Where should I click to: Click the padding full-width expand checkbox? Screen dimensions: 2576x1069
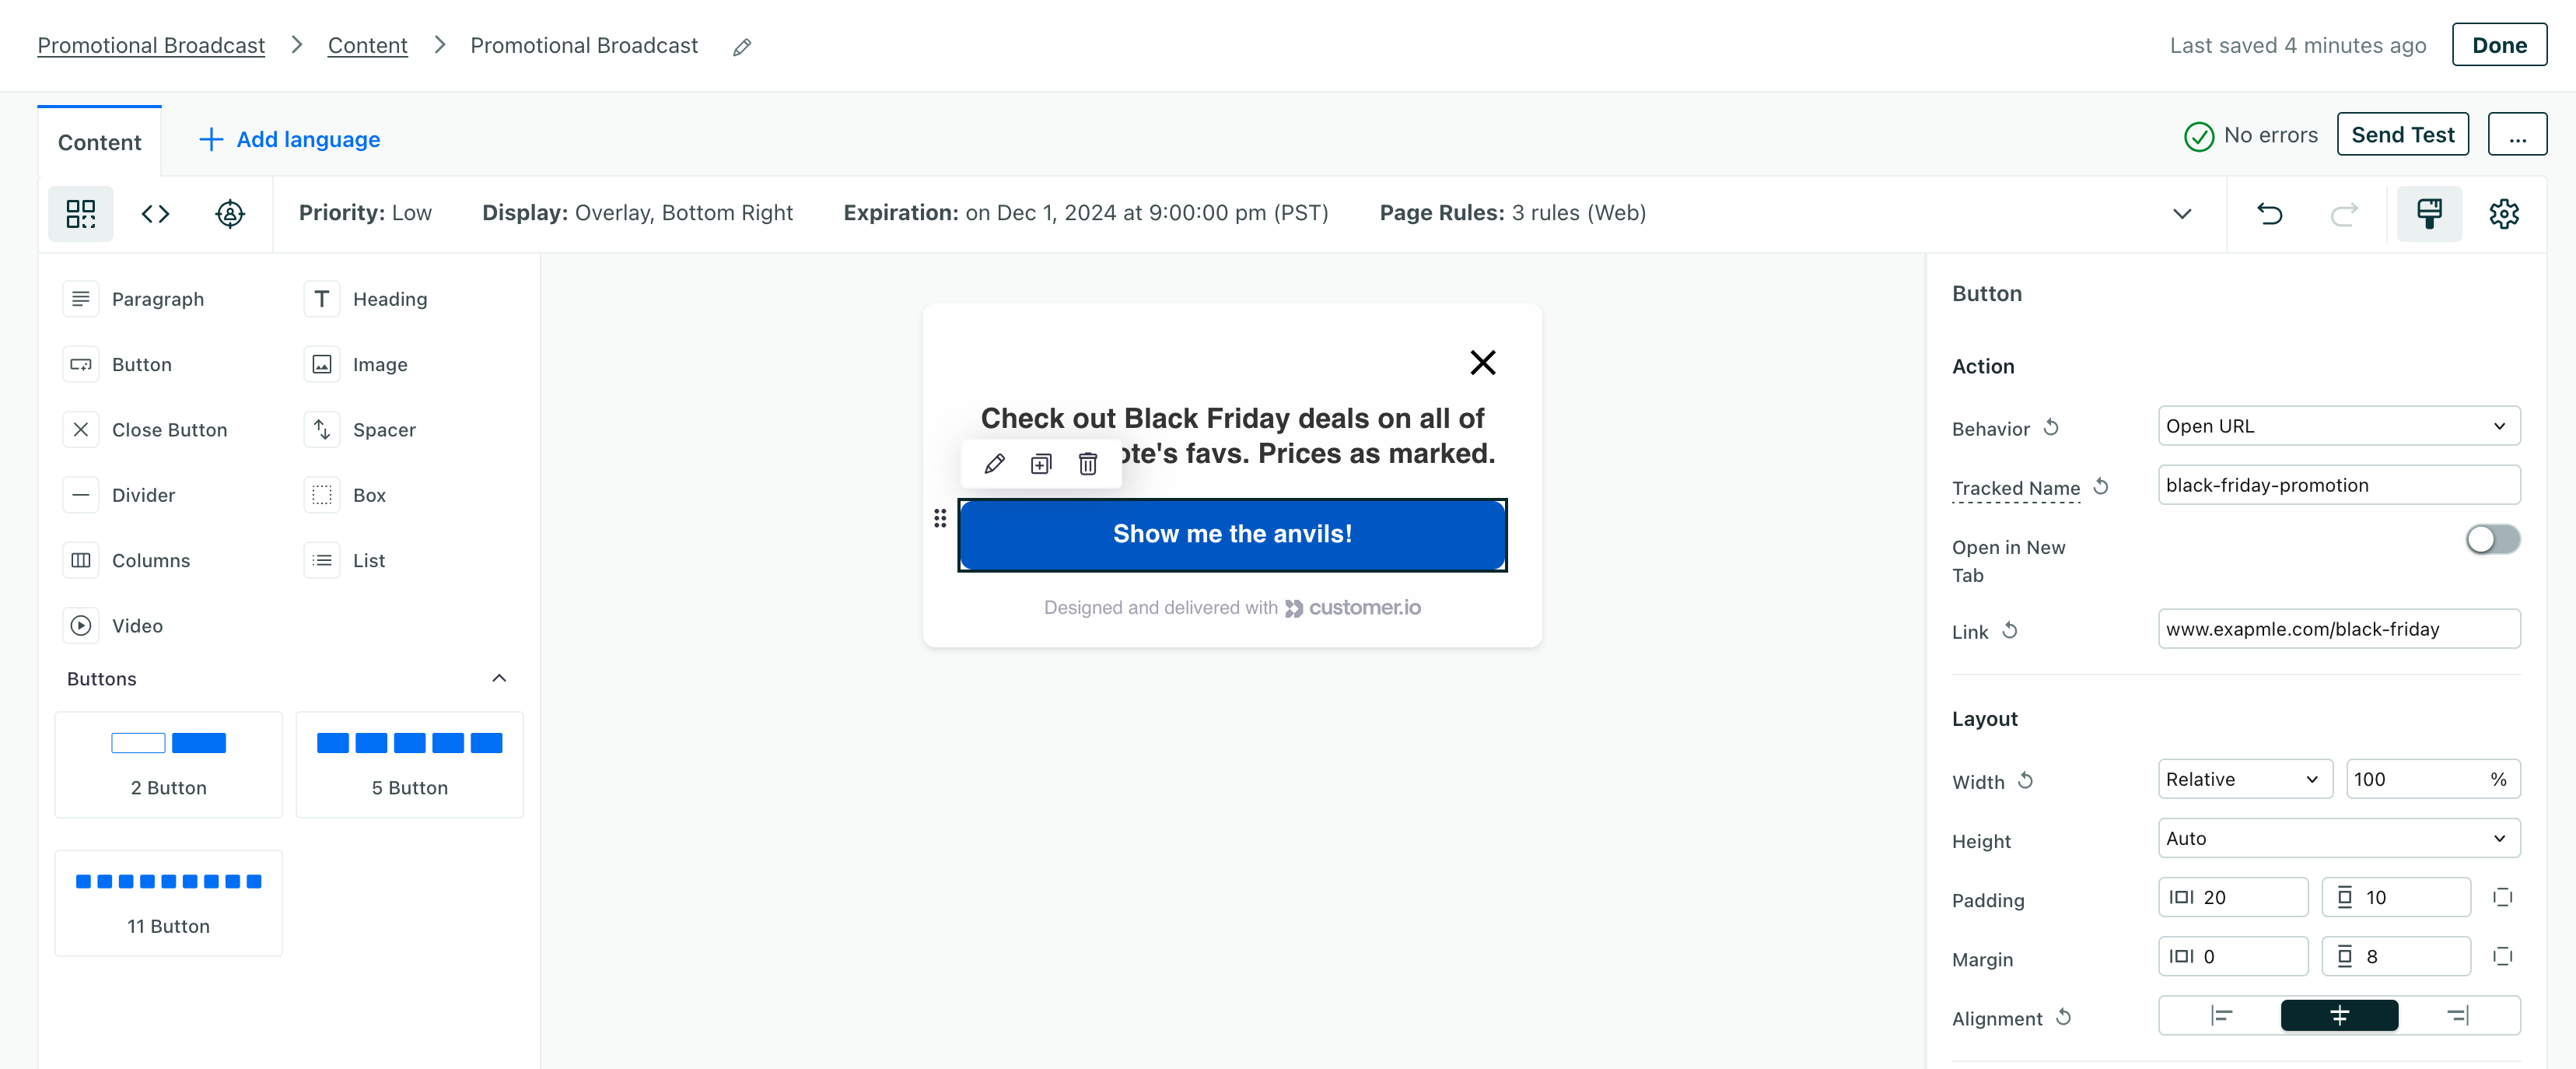click(2504, 898)
